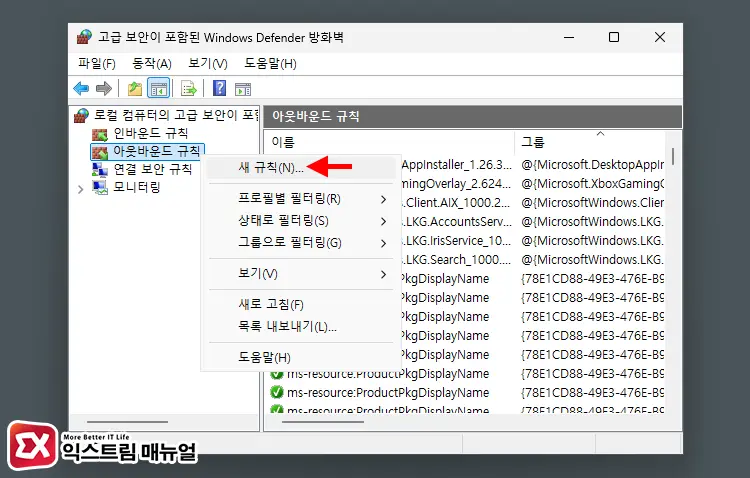Click the 인바운드 규칙 brick icon
This screenshot has height=478, width=750.
(99, 134)
